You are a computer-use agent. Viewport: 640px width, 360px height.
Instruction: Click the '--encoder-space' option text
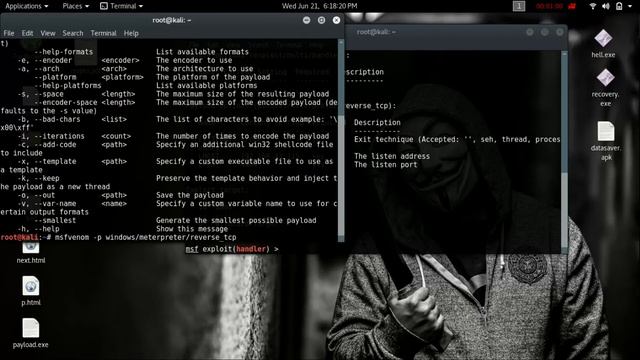(65, 102)
